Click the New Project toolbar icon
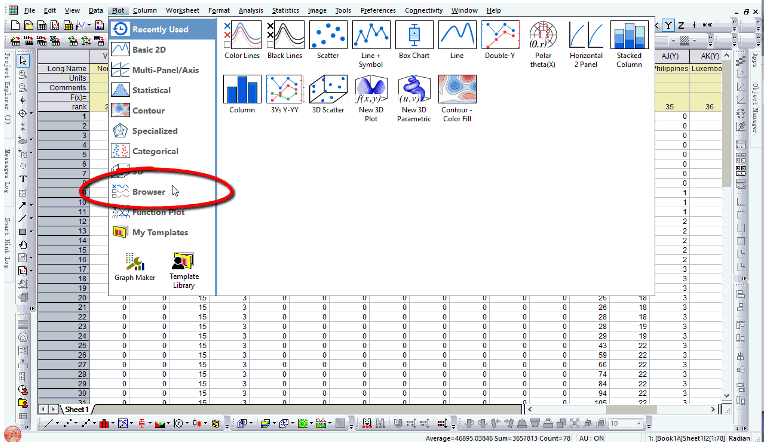The image size is (769, 442). pyautogui.click(x=15, y=25)
